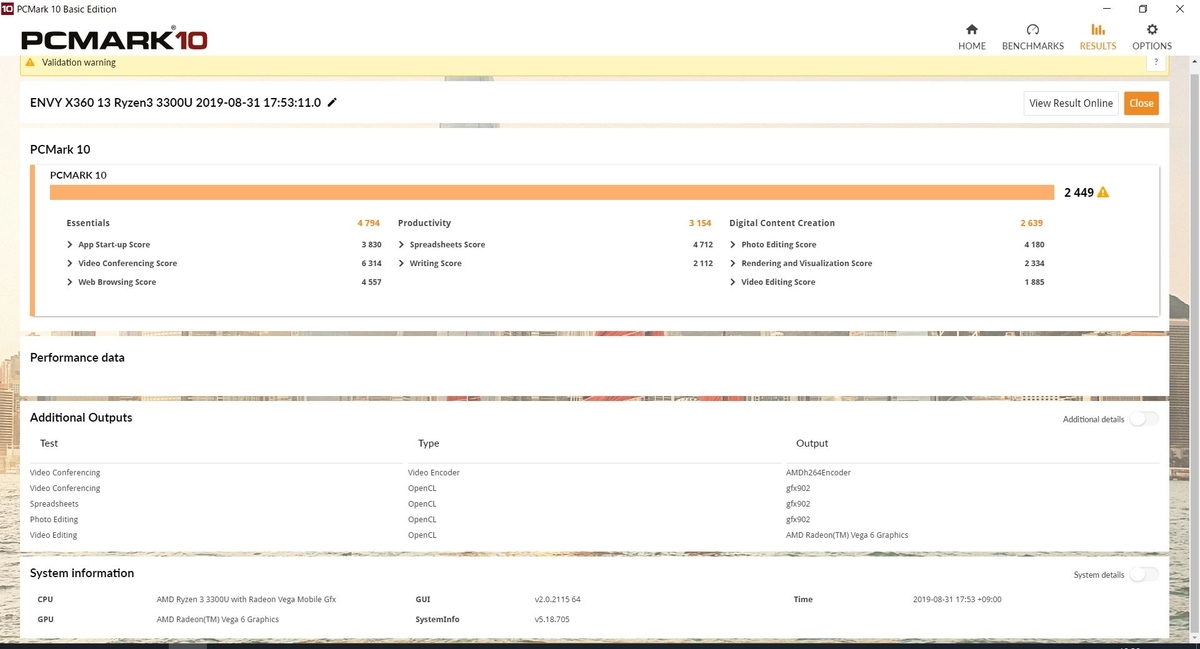The height and width of the screenshot is (649, 1200).
Task: Click the SystemInfo version v5.18.705
Action: click(552, 620)
